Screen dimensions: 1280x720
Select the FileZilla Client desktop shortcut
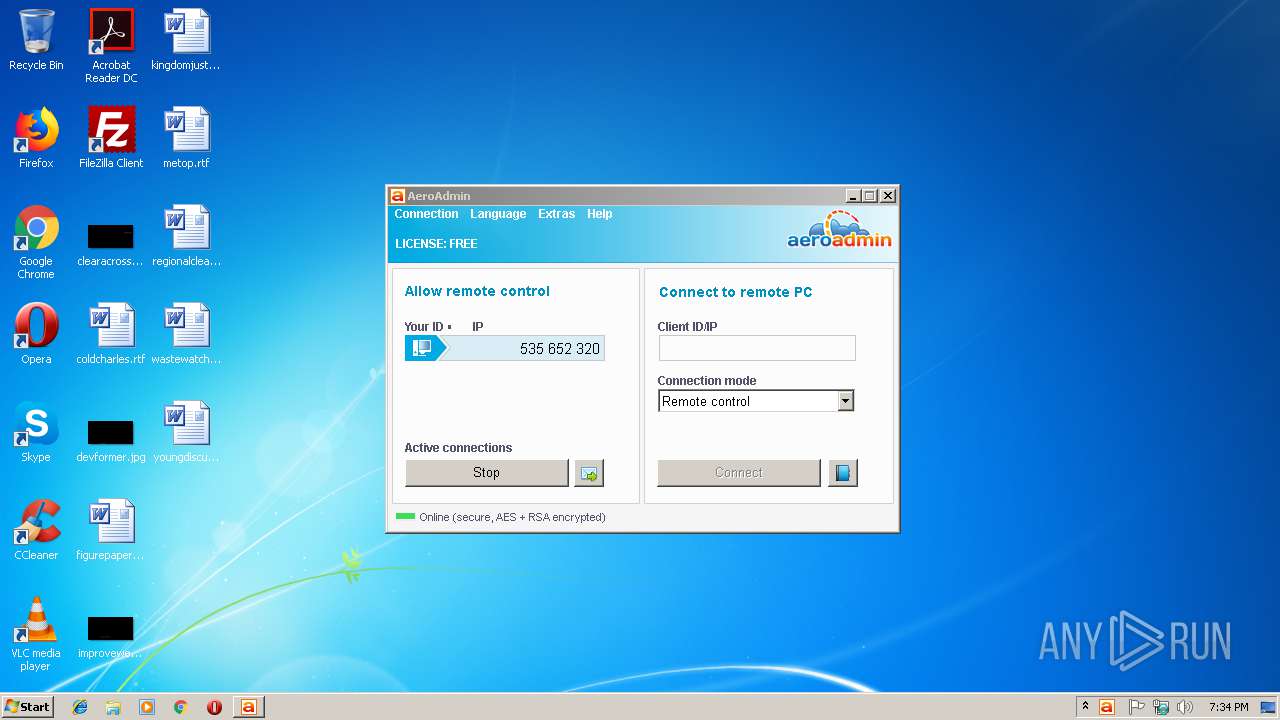point(111,138)
